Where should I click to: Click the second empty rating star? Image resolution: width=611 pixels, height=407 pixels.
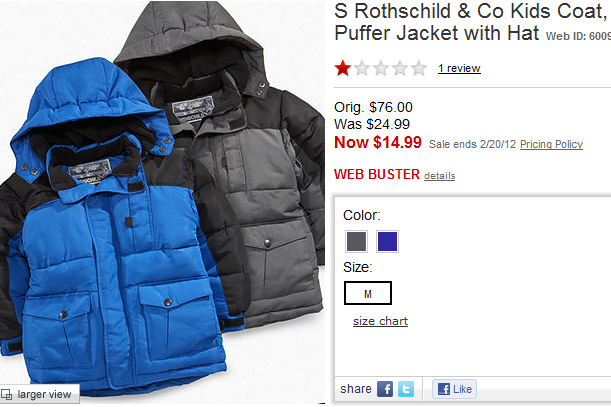pyautogui.click(x=362, y=68)
